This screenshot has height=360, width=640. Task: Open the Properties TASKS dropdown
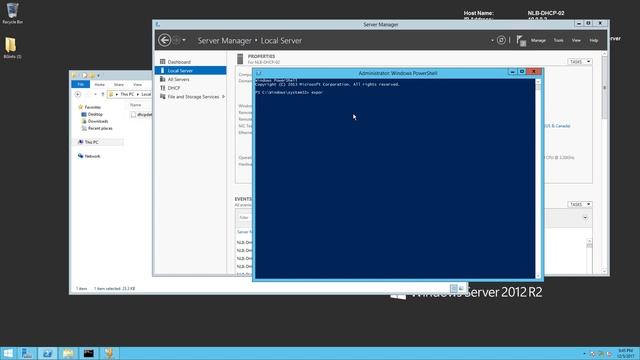pyautogui.click(x=580, y=62)
